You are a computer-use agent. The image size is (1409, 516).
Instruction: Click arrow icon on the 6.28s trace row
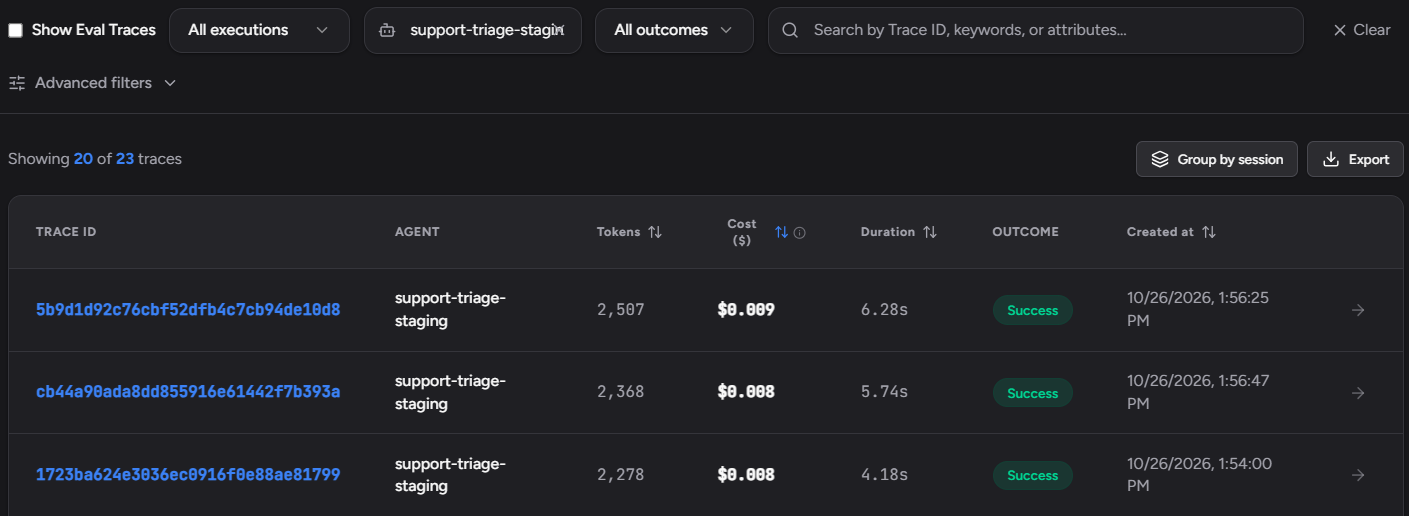click(x=1358, y=310)
